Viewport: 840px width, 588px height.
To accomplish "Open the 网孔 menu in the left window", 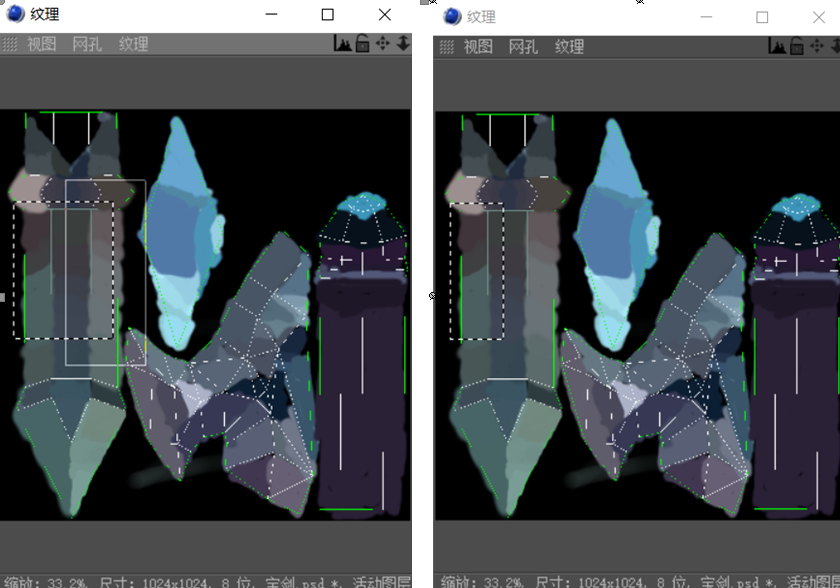I will tap(87, 44).
